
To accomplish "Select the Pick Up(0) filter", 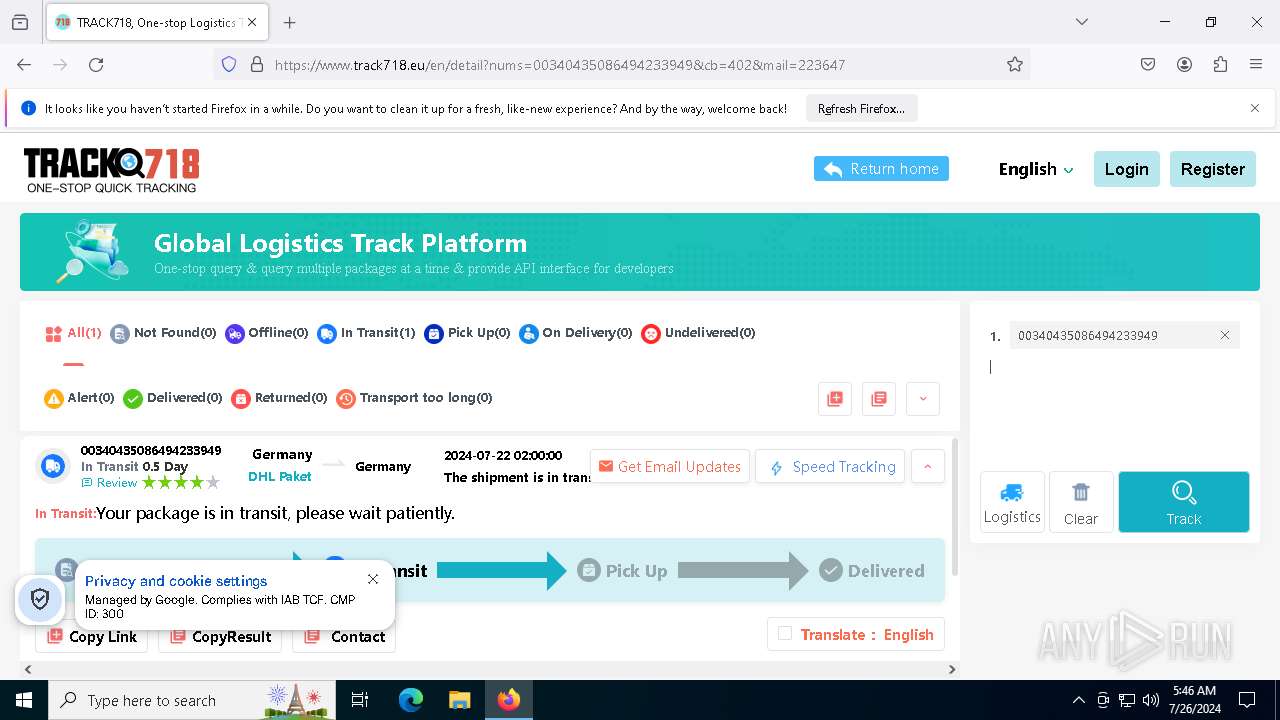I will pos(467,333).
